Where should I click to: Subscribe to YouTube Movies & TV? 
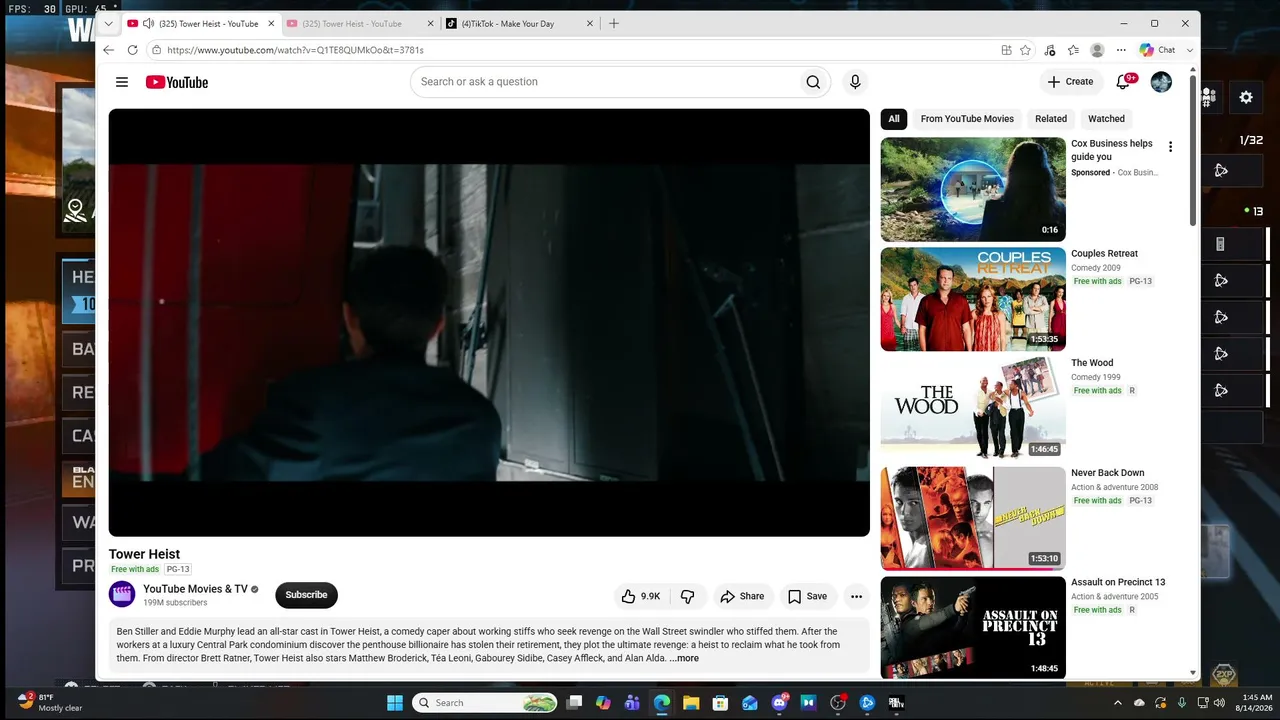click(306, 595)
